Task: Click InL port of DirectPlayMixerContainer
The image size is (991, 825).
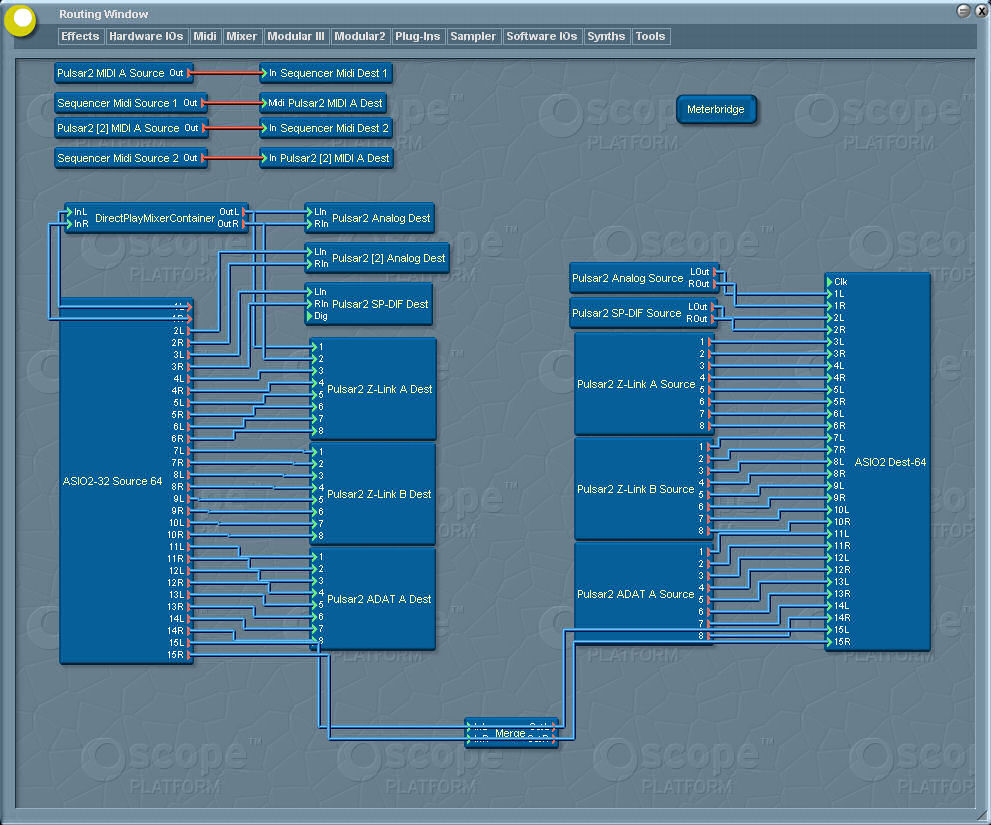Action: click(68, 212)
